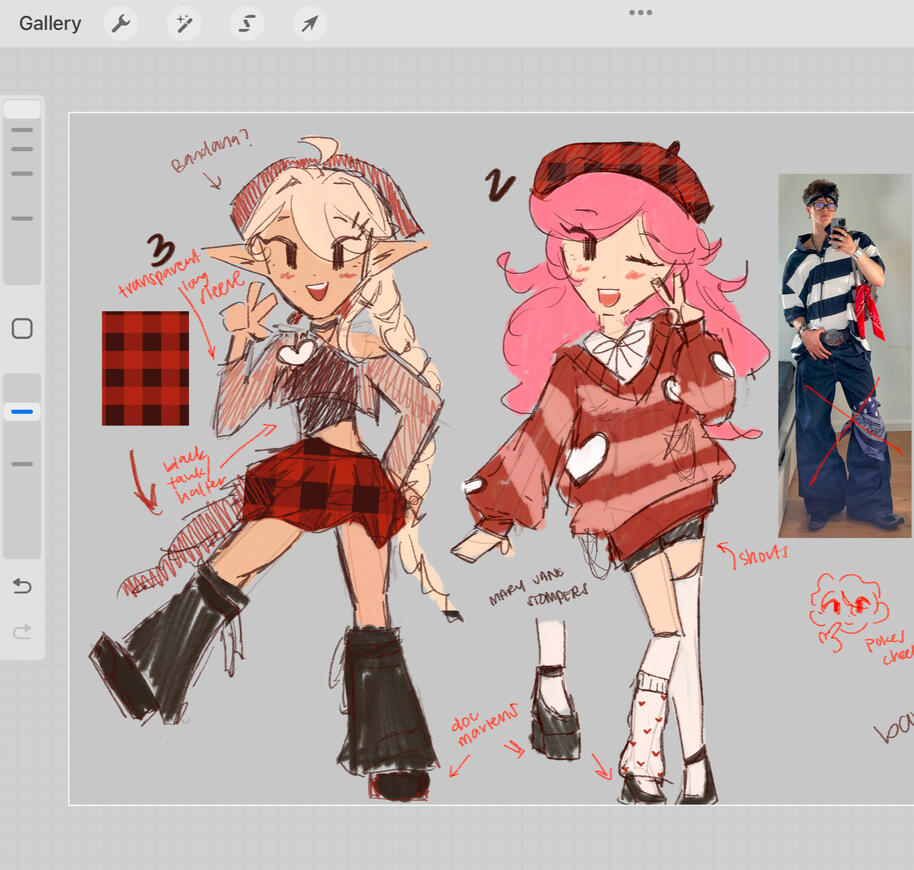914x870 pixels.
Task: Click the brush size slider handle
Action: [x=22, y=110]
